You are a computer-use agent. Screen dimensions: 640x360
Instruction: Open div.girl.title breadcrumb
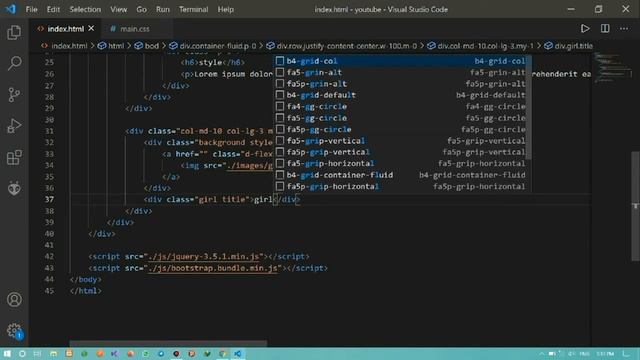click(x=569, y=46)
